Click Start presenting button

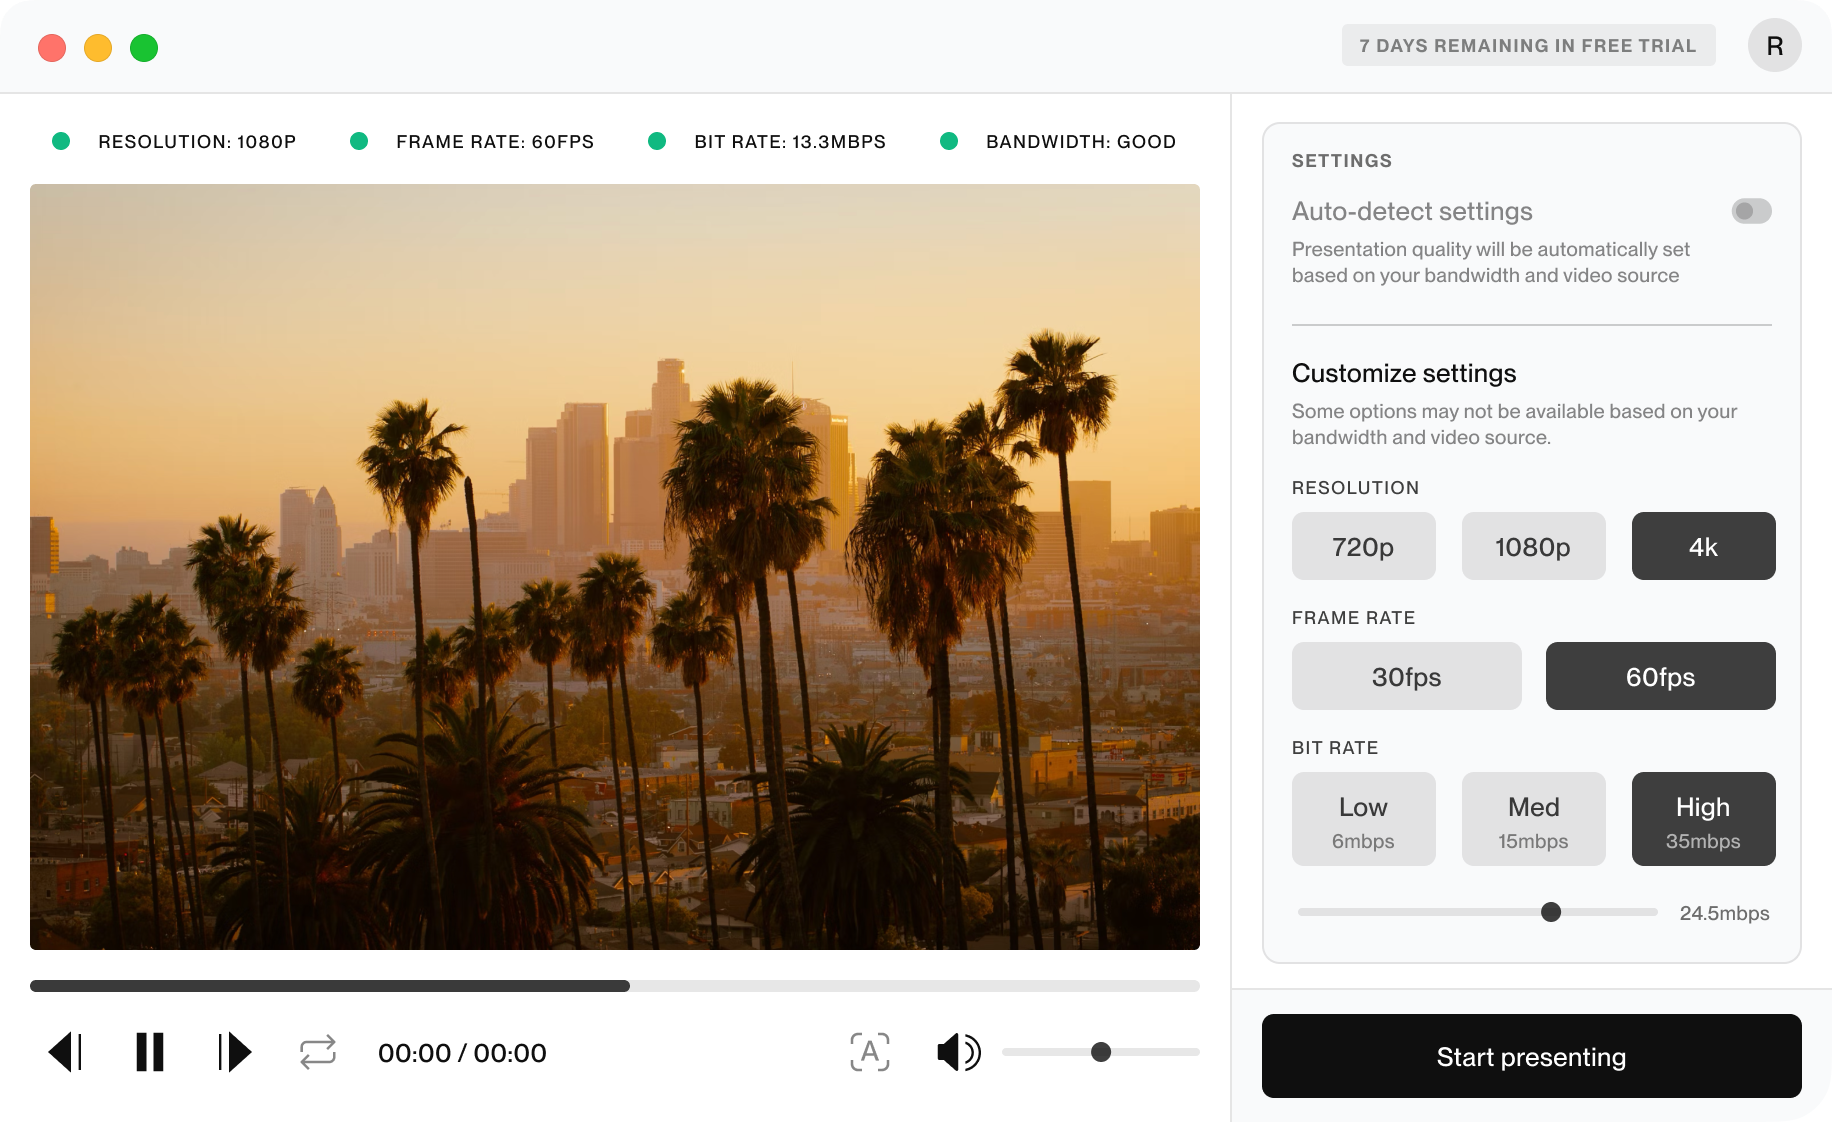pos(1532,1056)
